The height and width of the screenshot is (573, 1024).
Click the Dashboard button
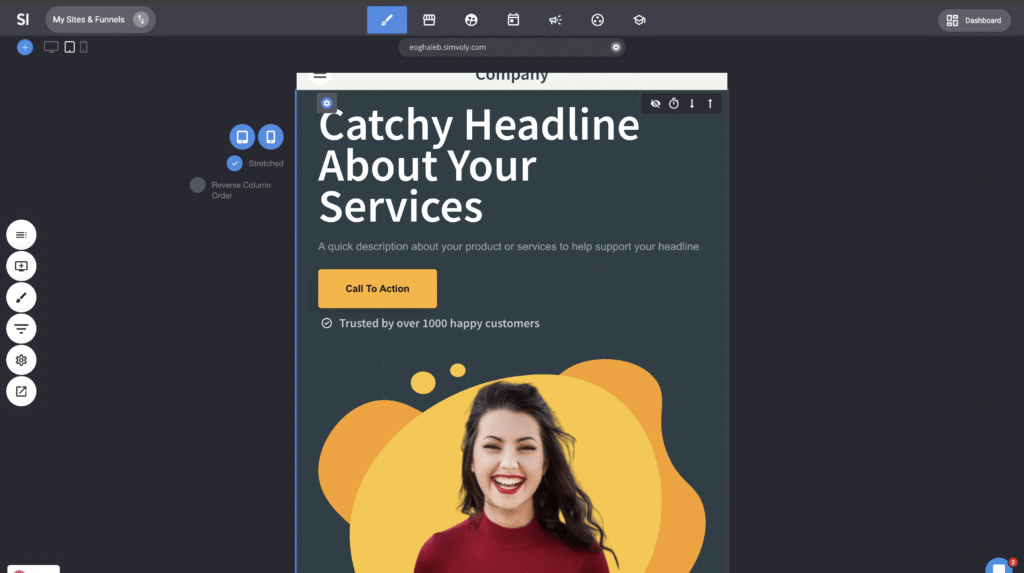coord(974,20)
